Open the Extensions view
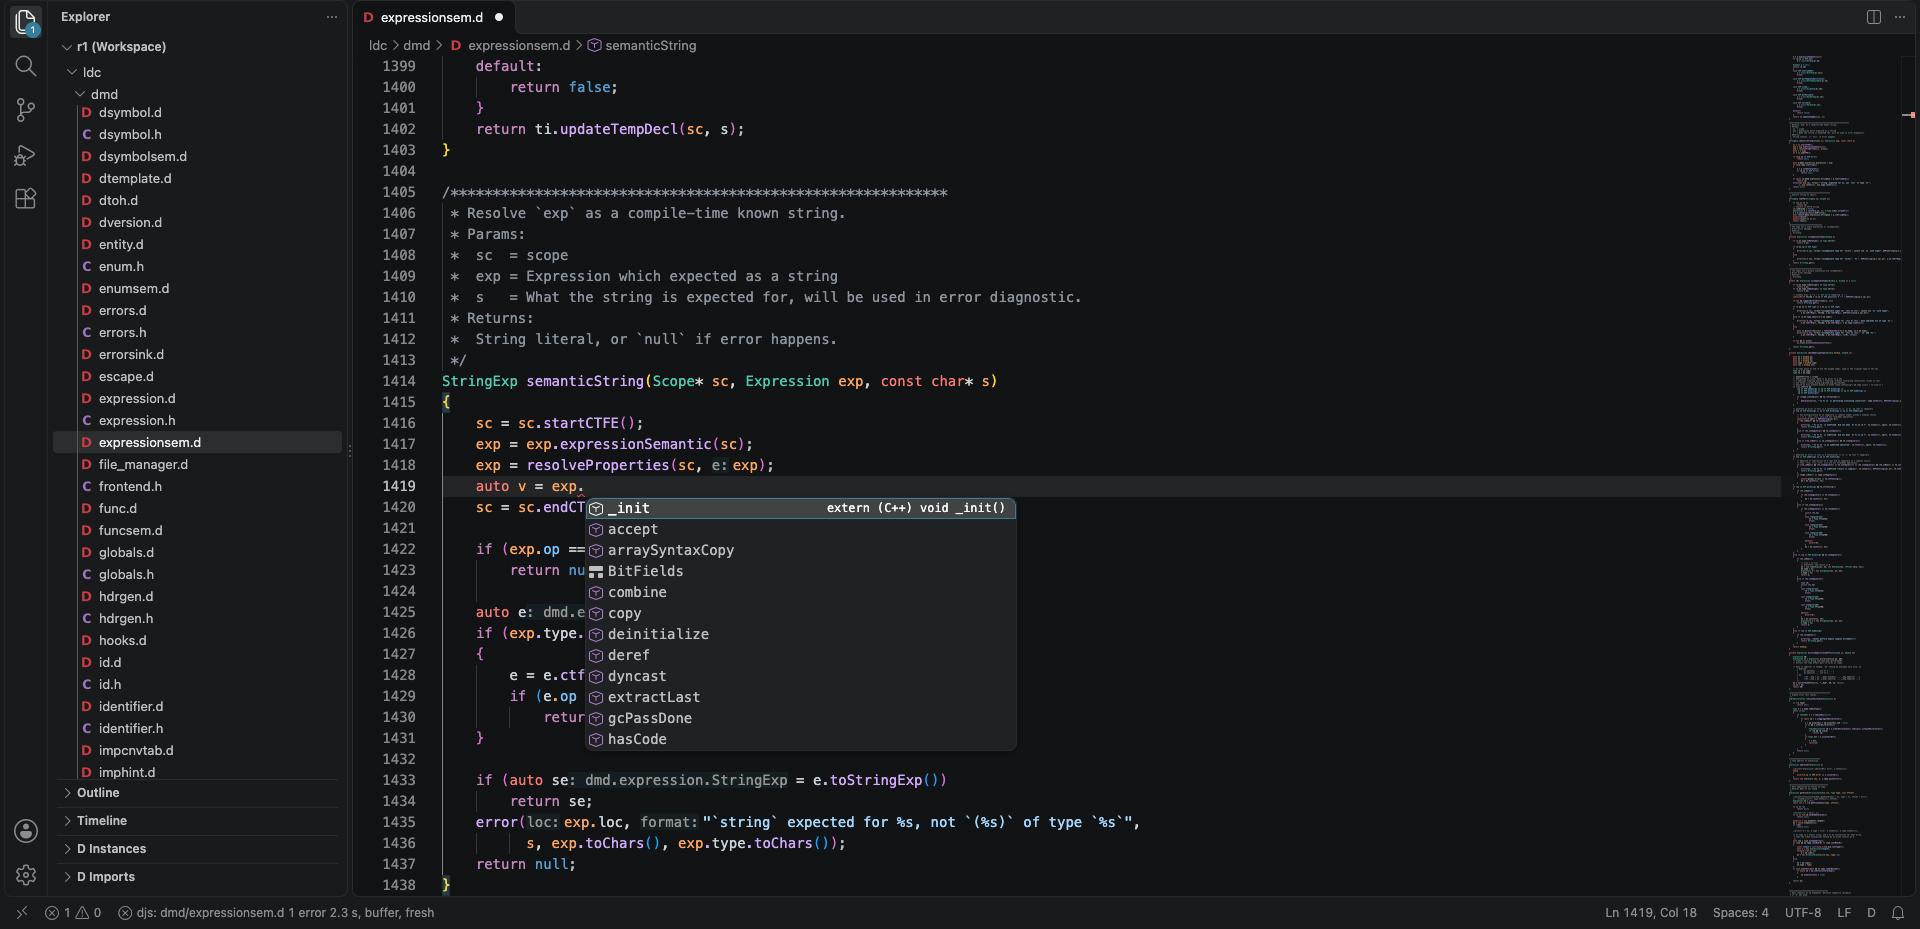The width and height of the screenshot is (1920, 929). pos(26,198)
